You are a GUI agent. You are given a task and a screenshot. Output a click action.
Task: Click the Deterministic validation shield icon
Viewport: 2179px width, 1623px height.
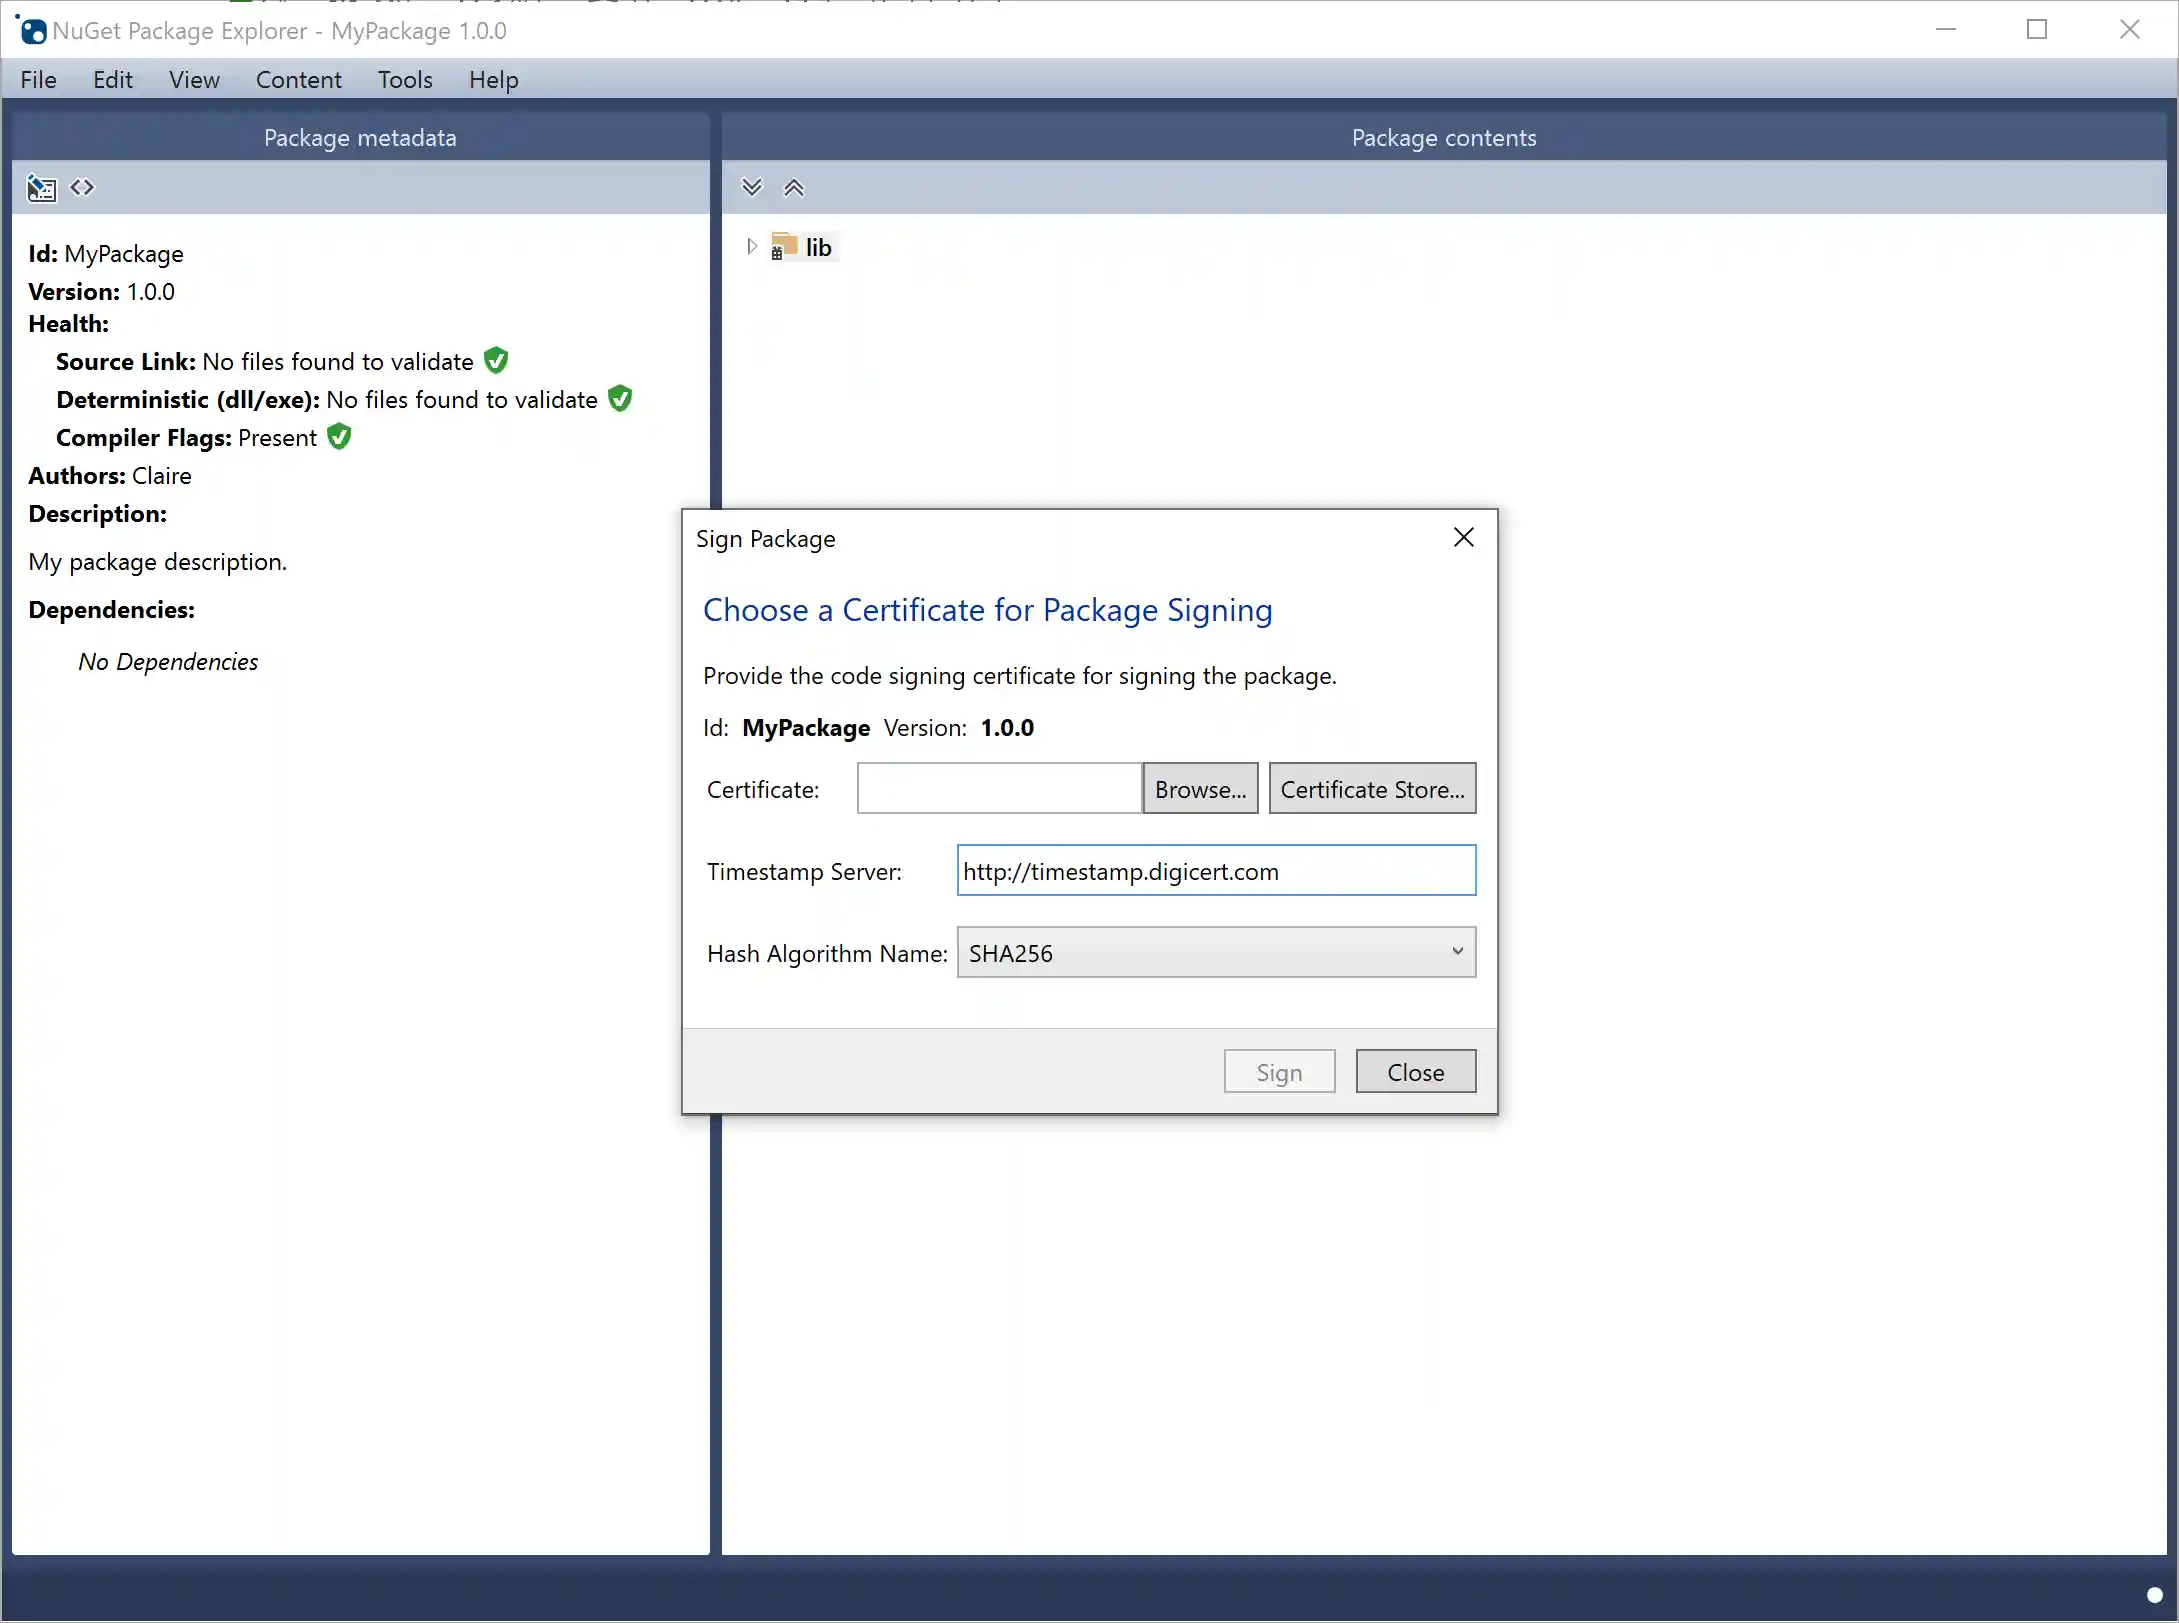pos(619,398)
